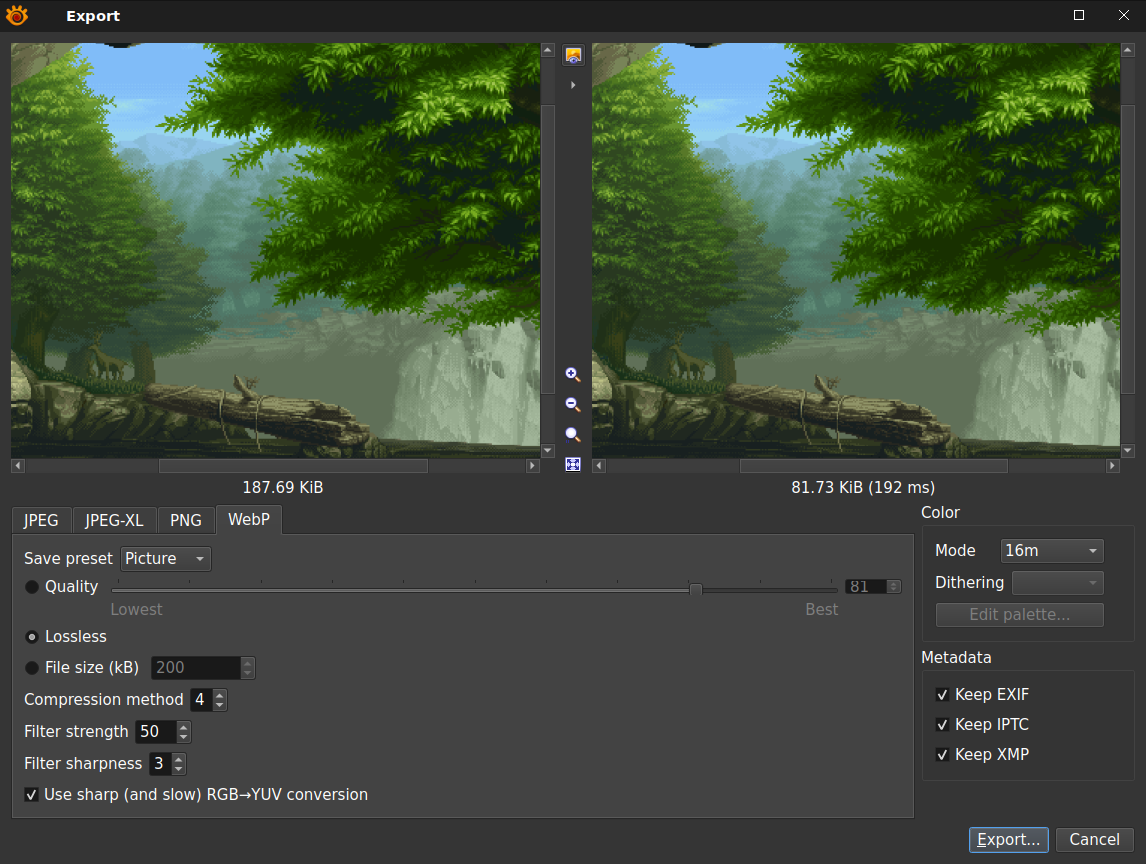Click the Metadata section heading

pyautogui.click(x=956, y=658)
